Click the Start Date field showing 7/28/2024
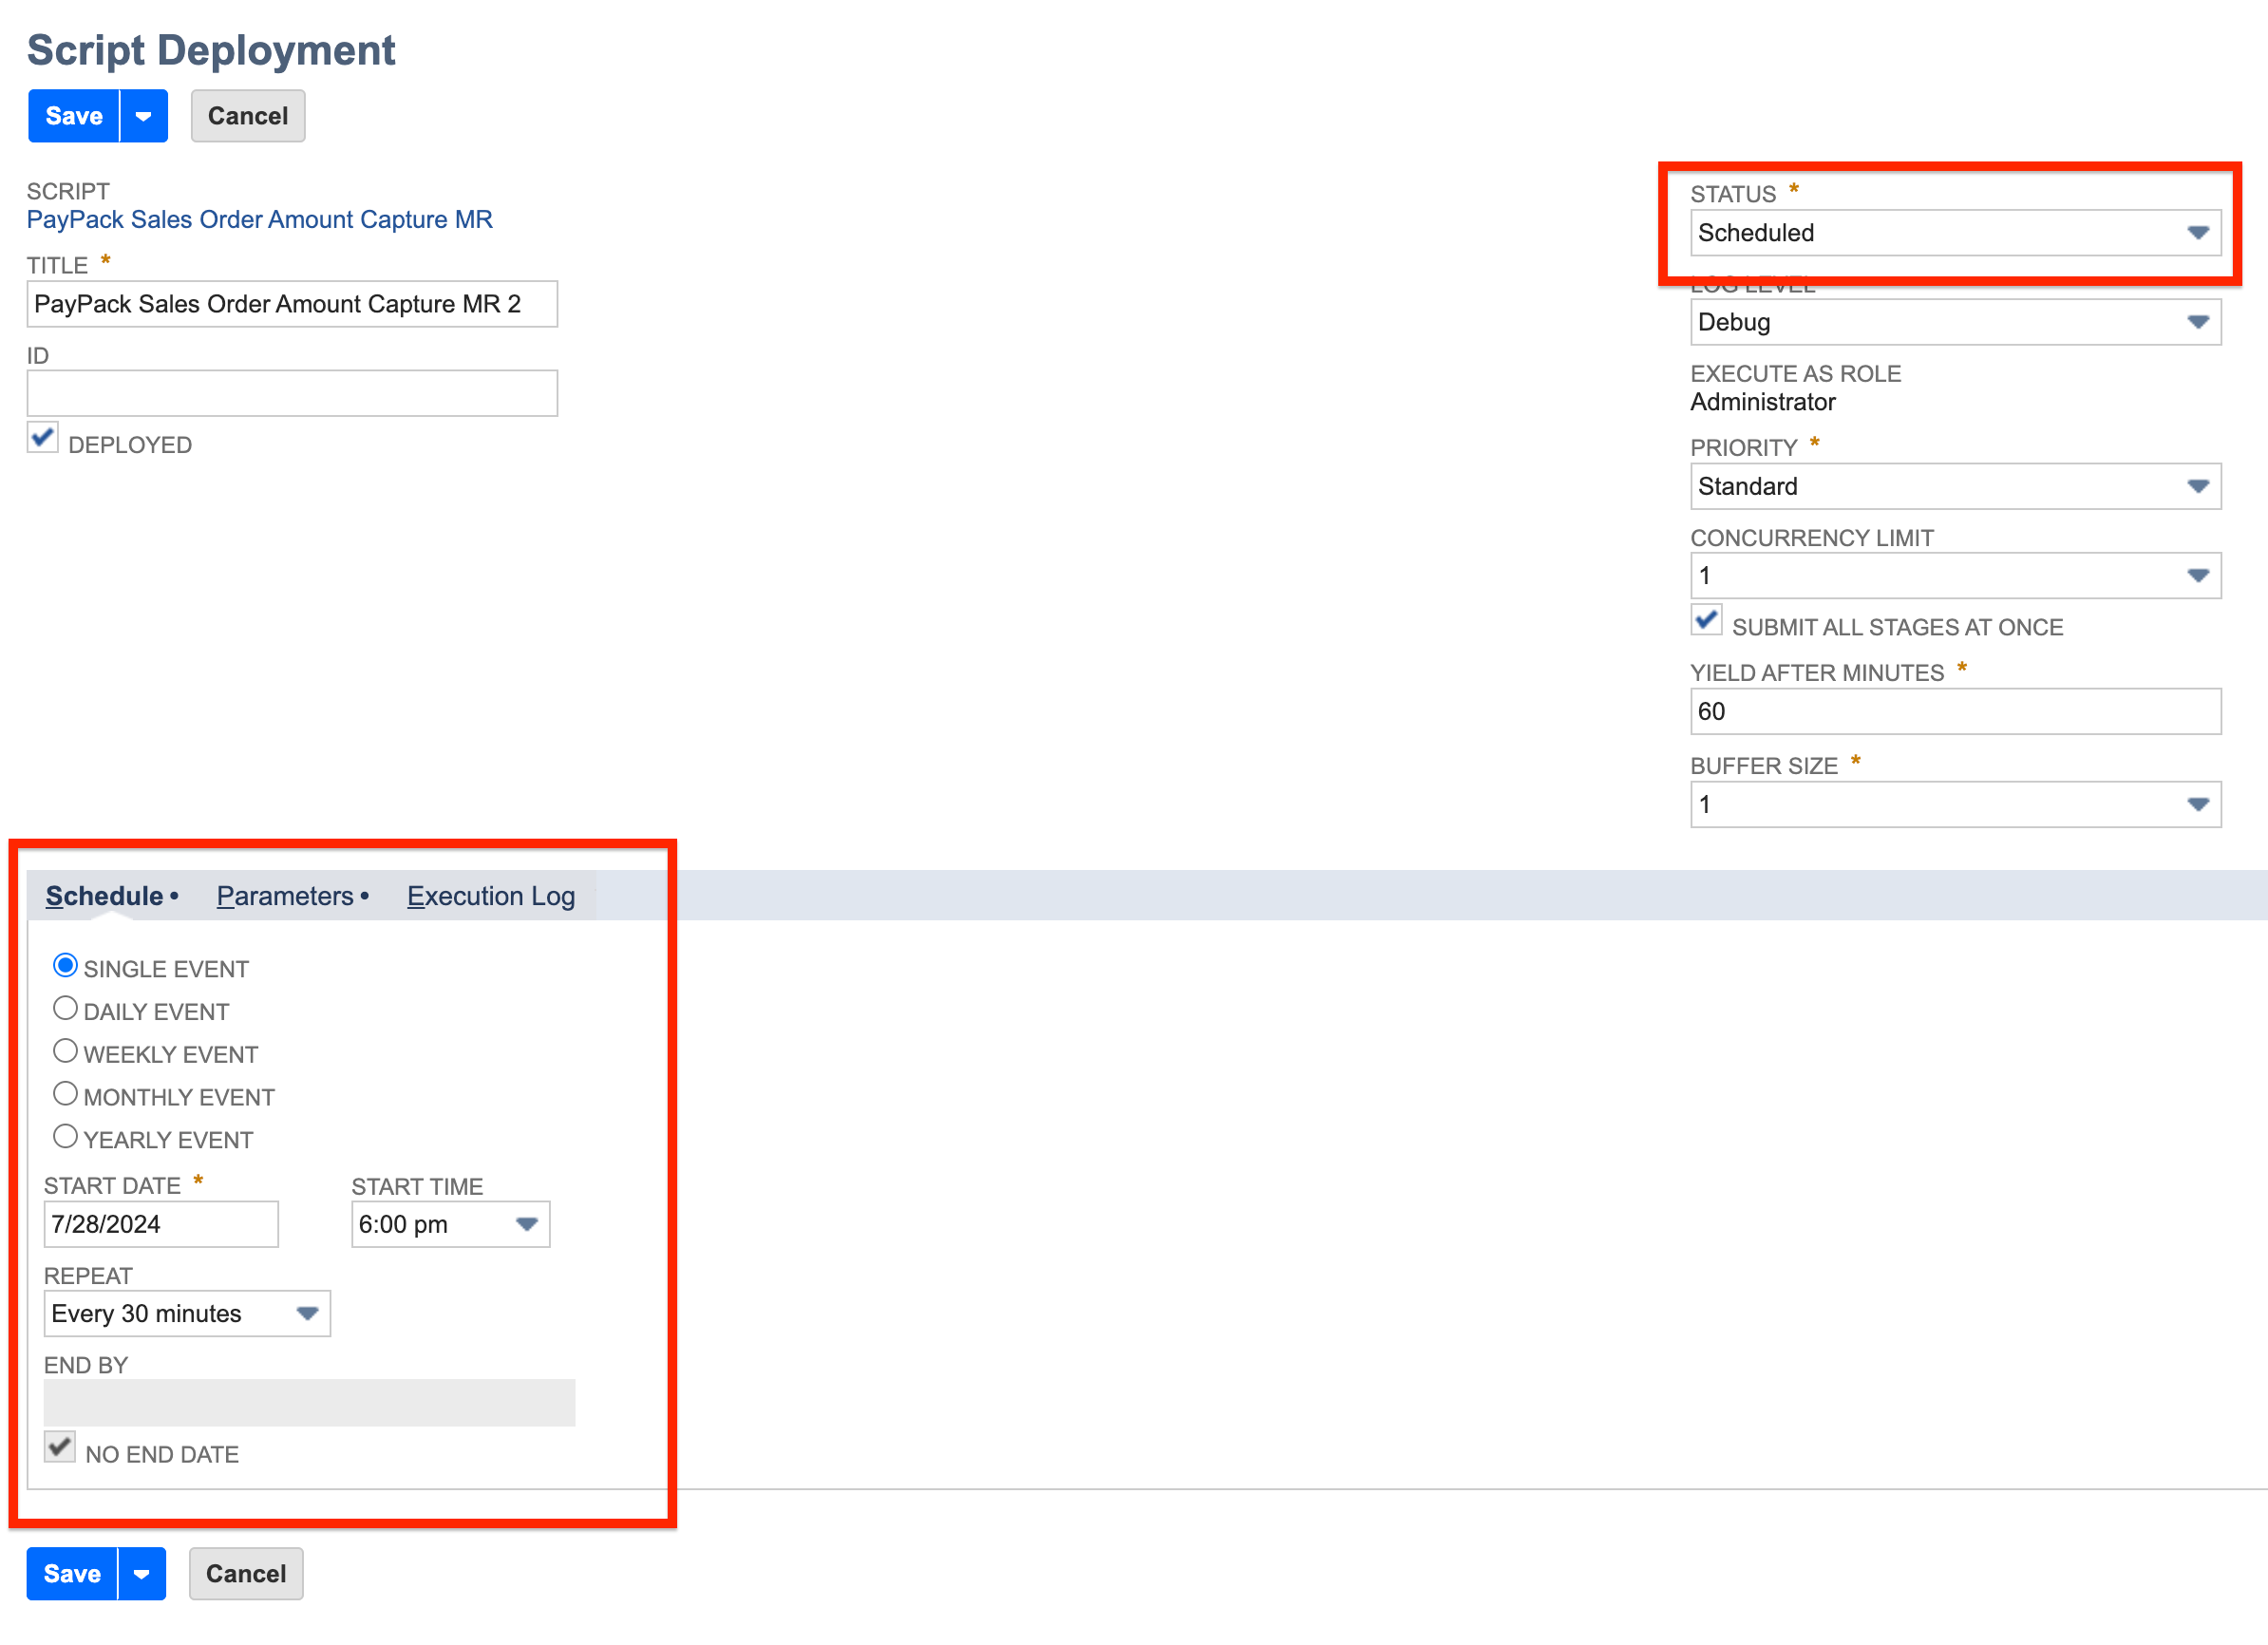Viewport: 2268px width, 1645px height. click(160, 1223)
